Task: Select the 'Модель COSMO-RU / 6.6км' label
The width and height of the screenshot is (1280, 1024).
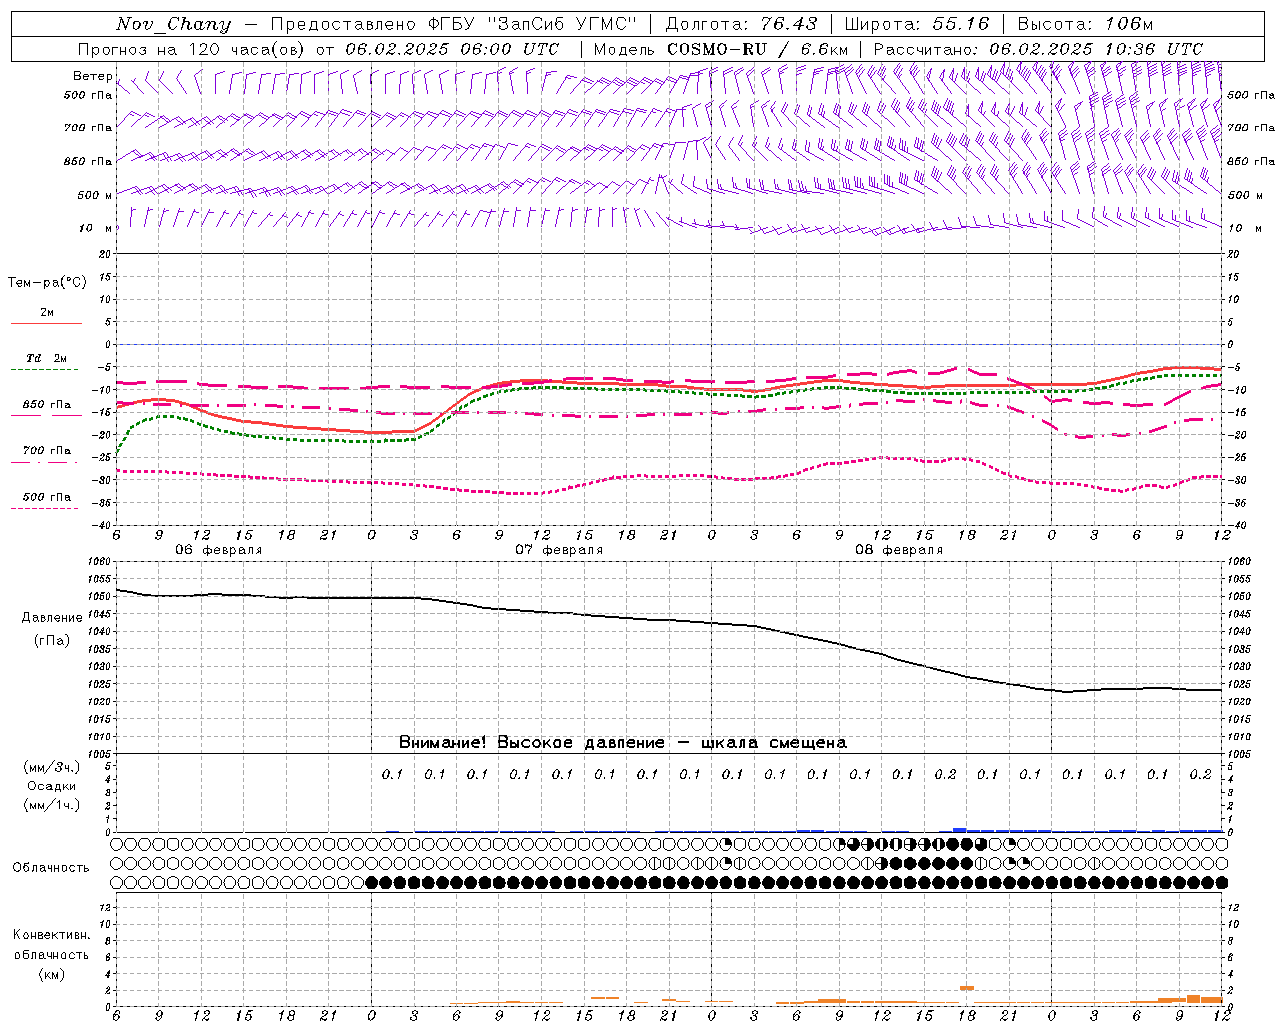Action: [720, 49]
